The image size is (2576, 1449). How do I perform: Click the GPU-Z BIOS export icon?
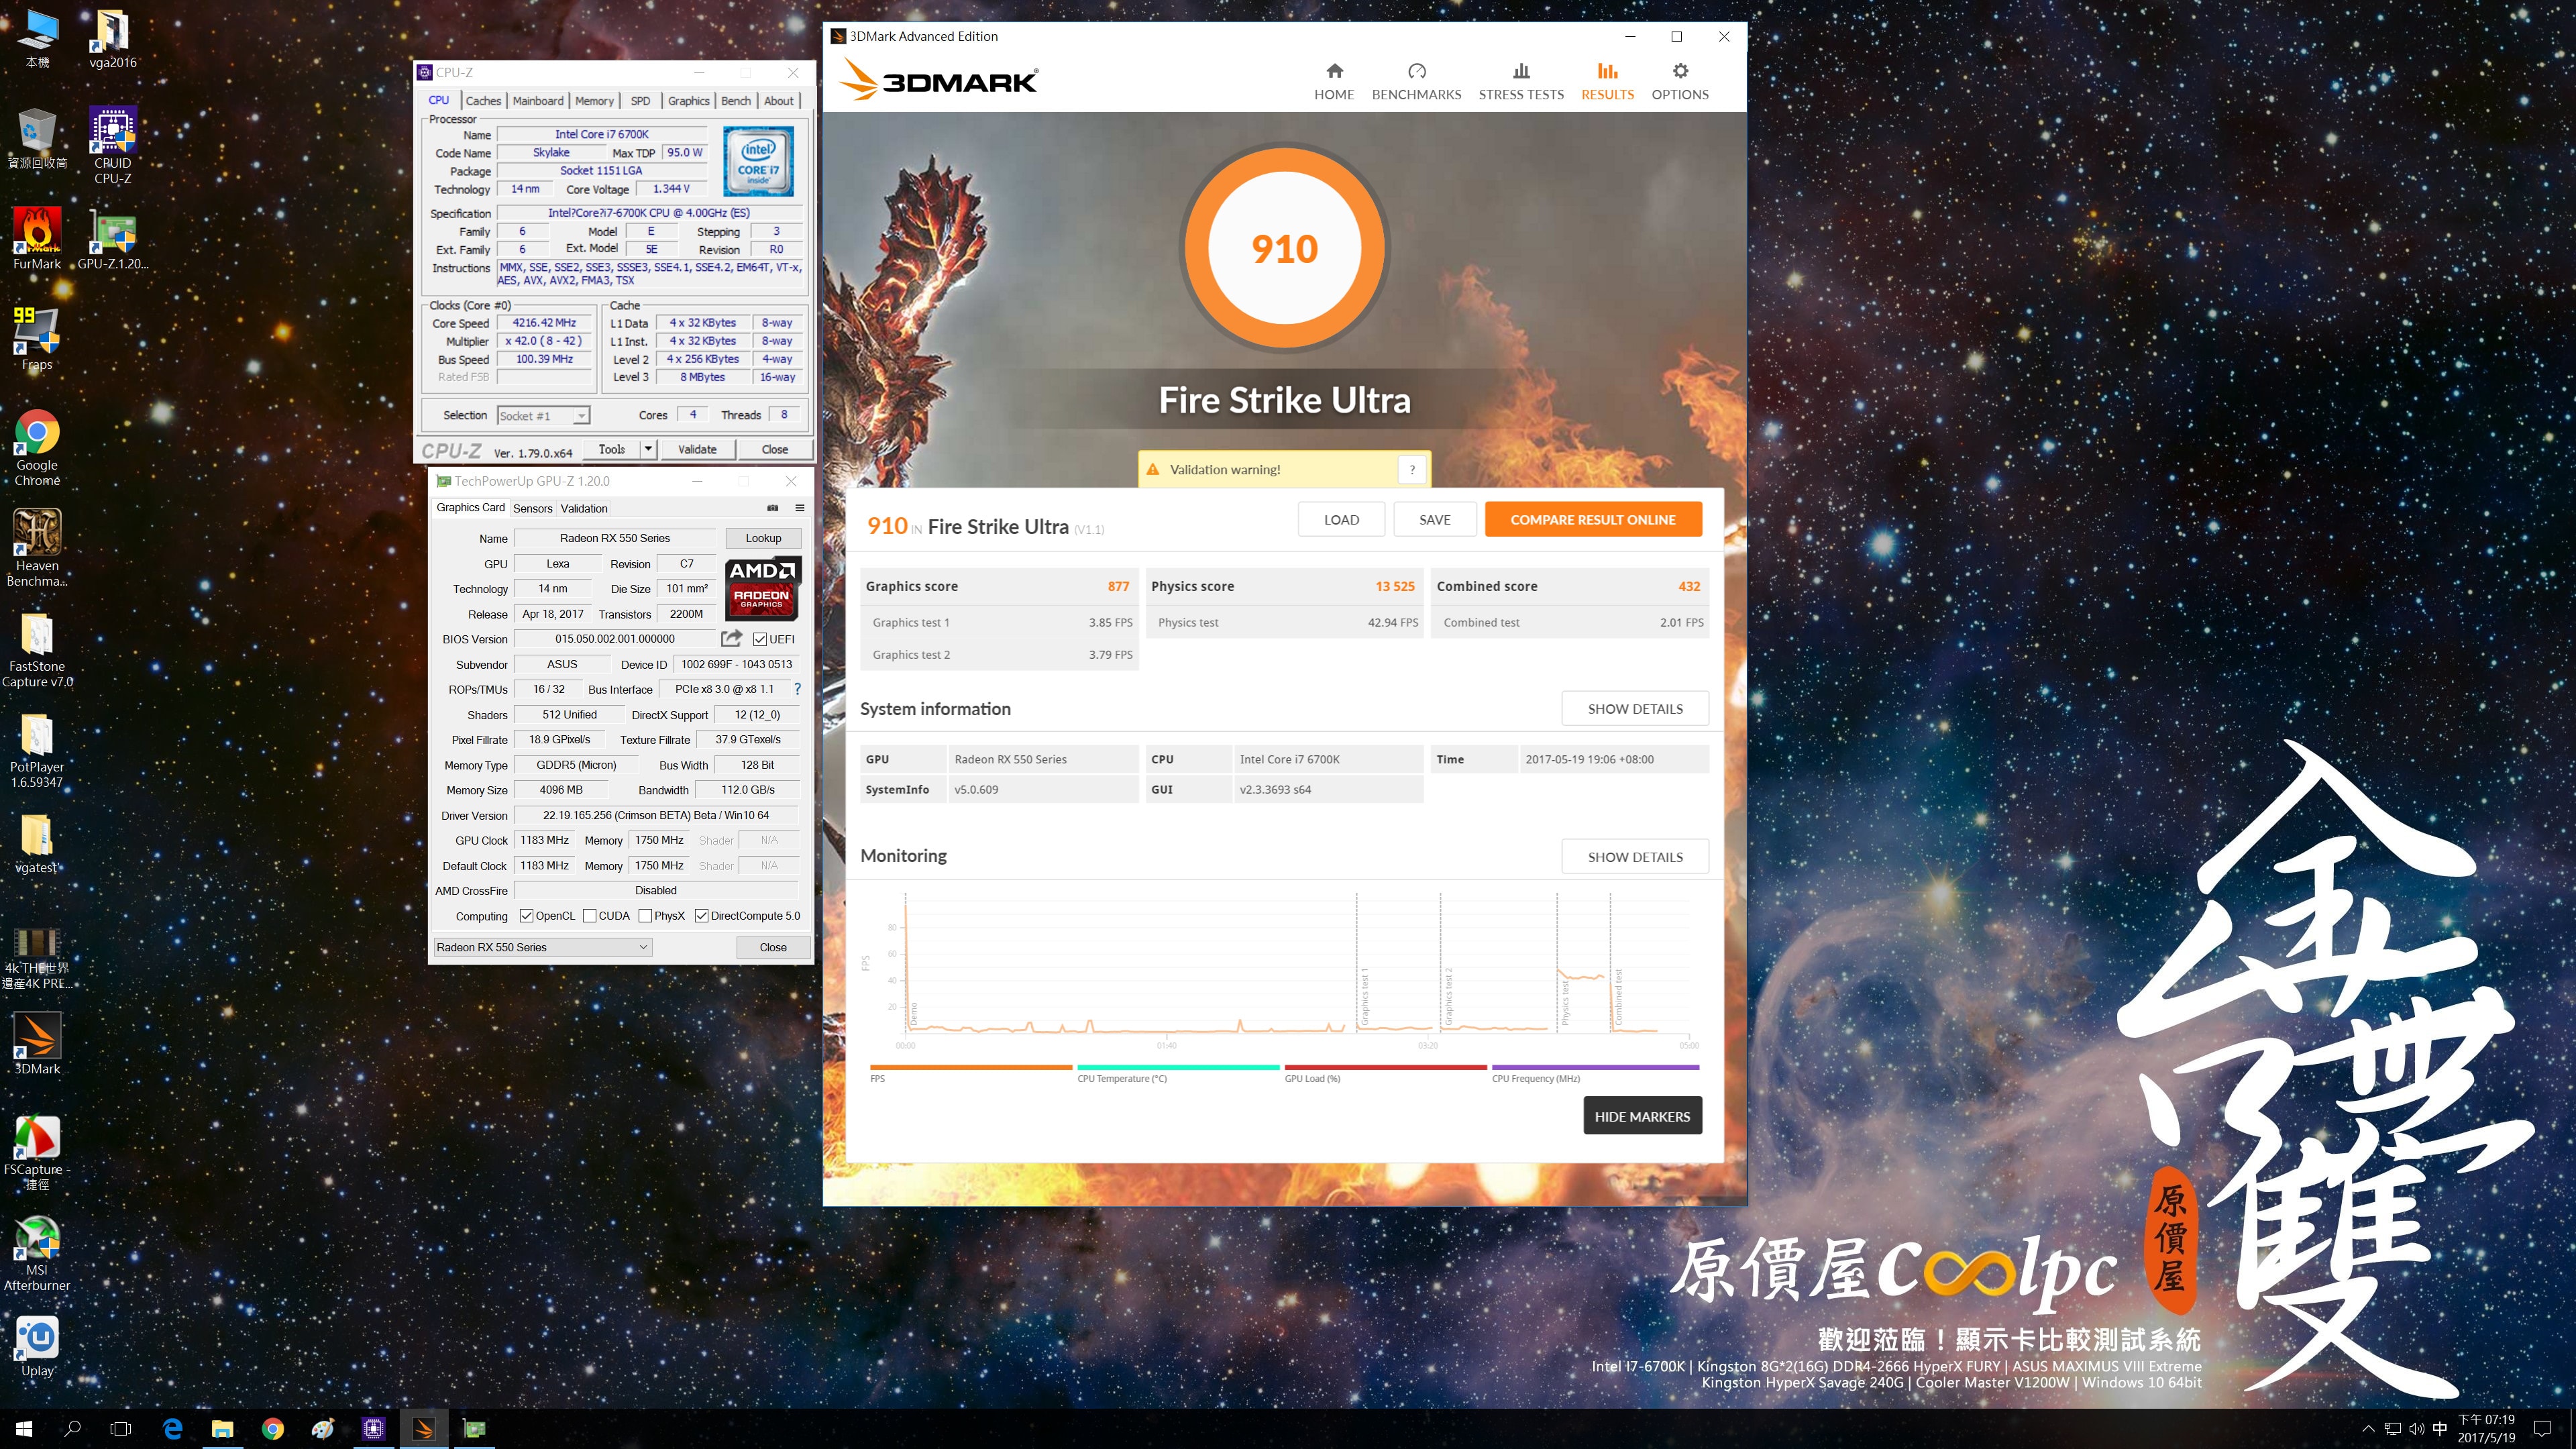732,638
